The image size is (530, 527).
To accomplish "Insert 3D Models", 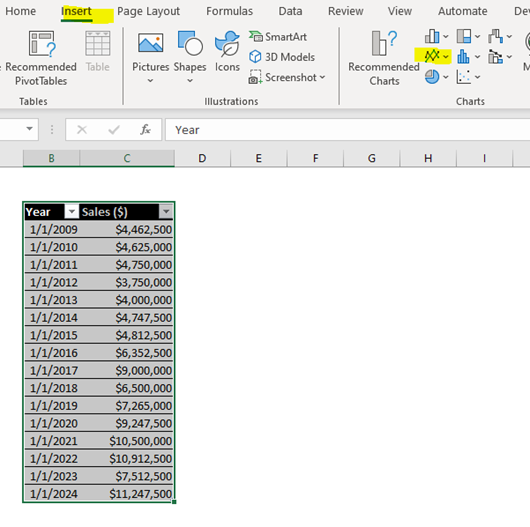I will pos(282,57).
